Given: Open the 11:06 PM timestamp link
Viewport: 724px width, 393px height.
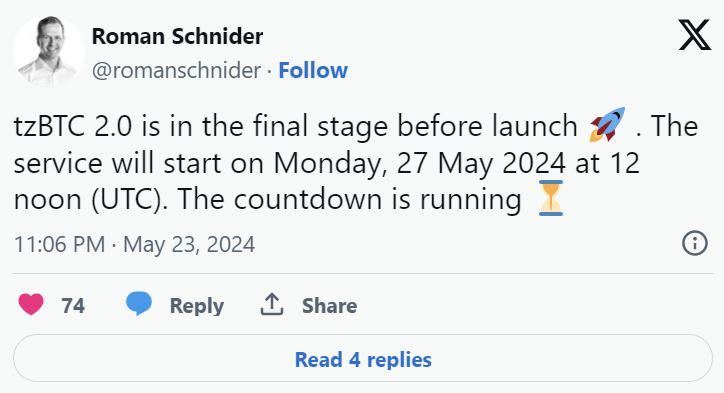Looking at the screenshot, I should pos(60,244).
